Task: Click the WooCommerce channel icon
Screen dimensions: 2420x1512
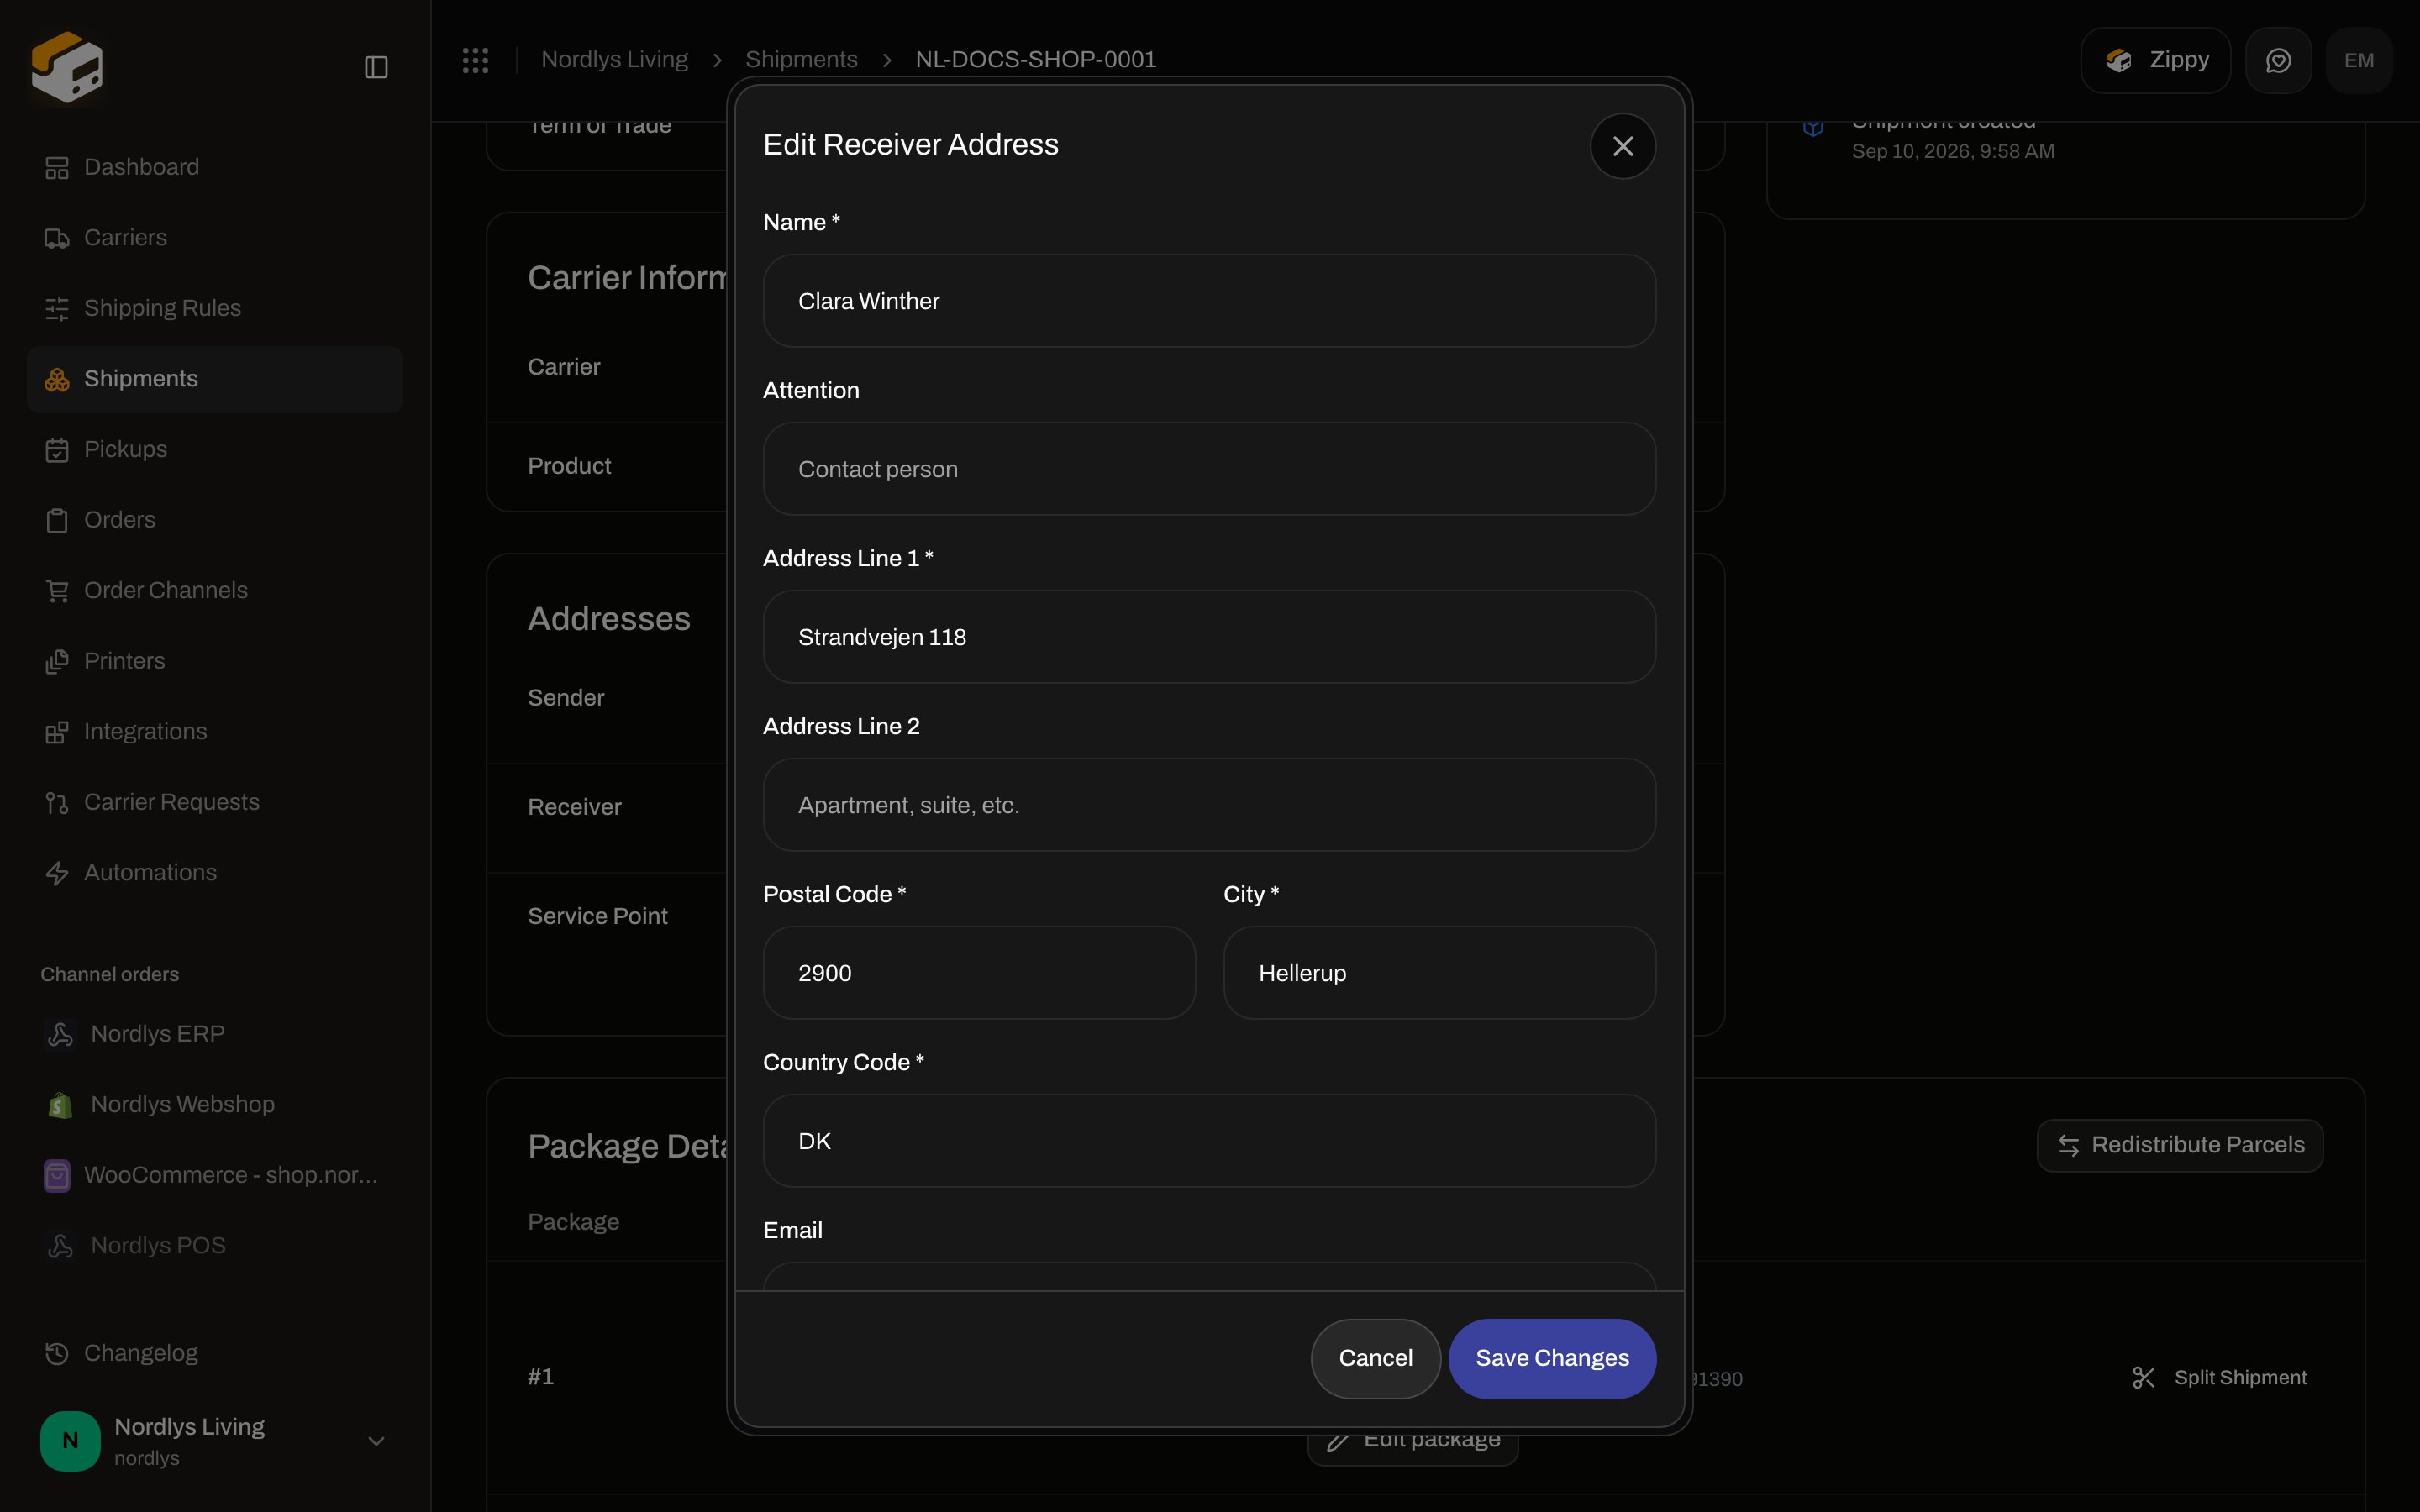Action: pos(57,1176)
